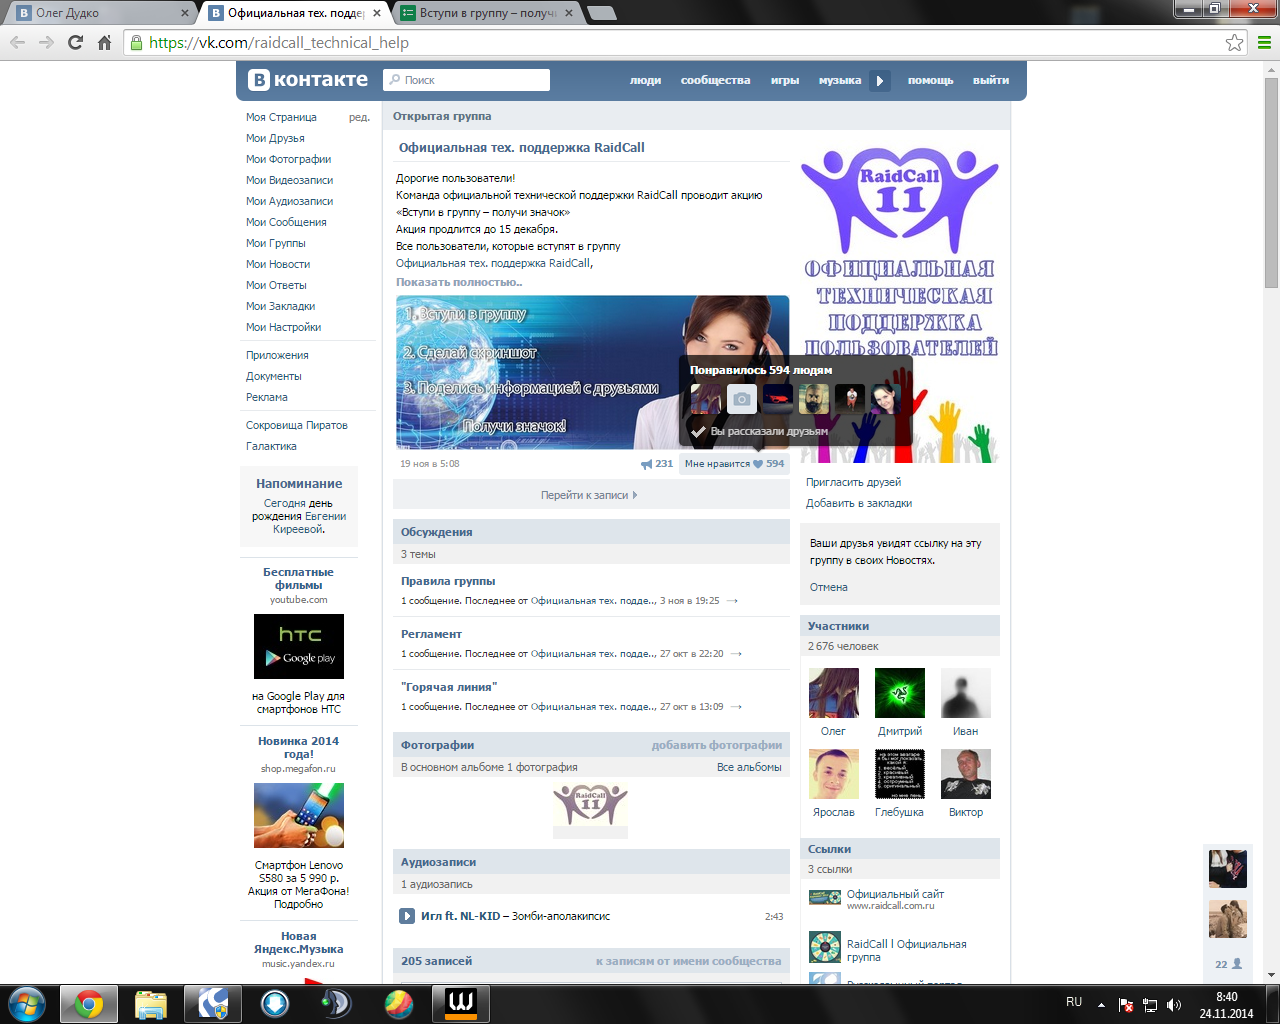Open the музыка header menu item
This screenshot has width=1280, height=1032.
(840, 80)
